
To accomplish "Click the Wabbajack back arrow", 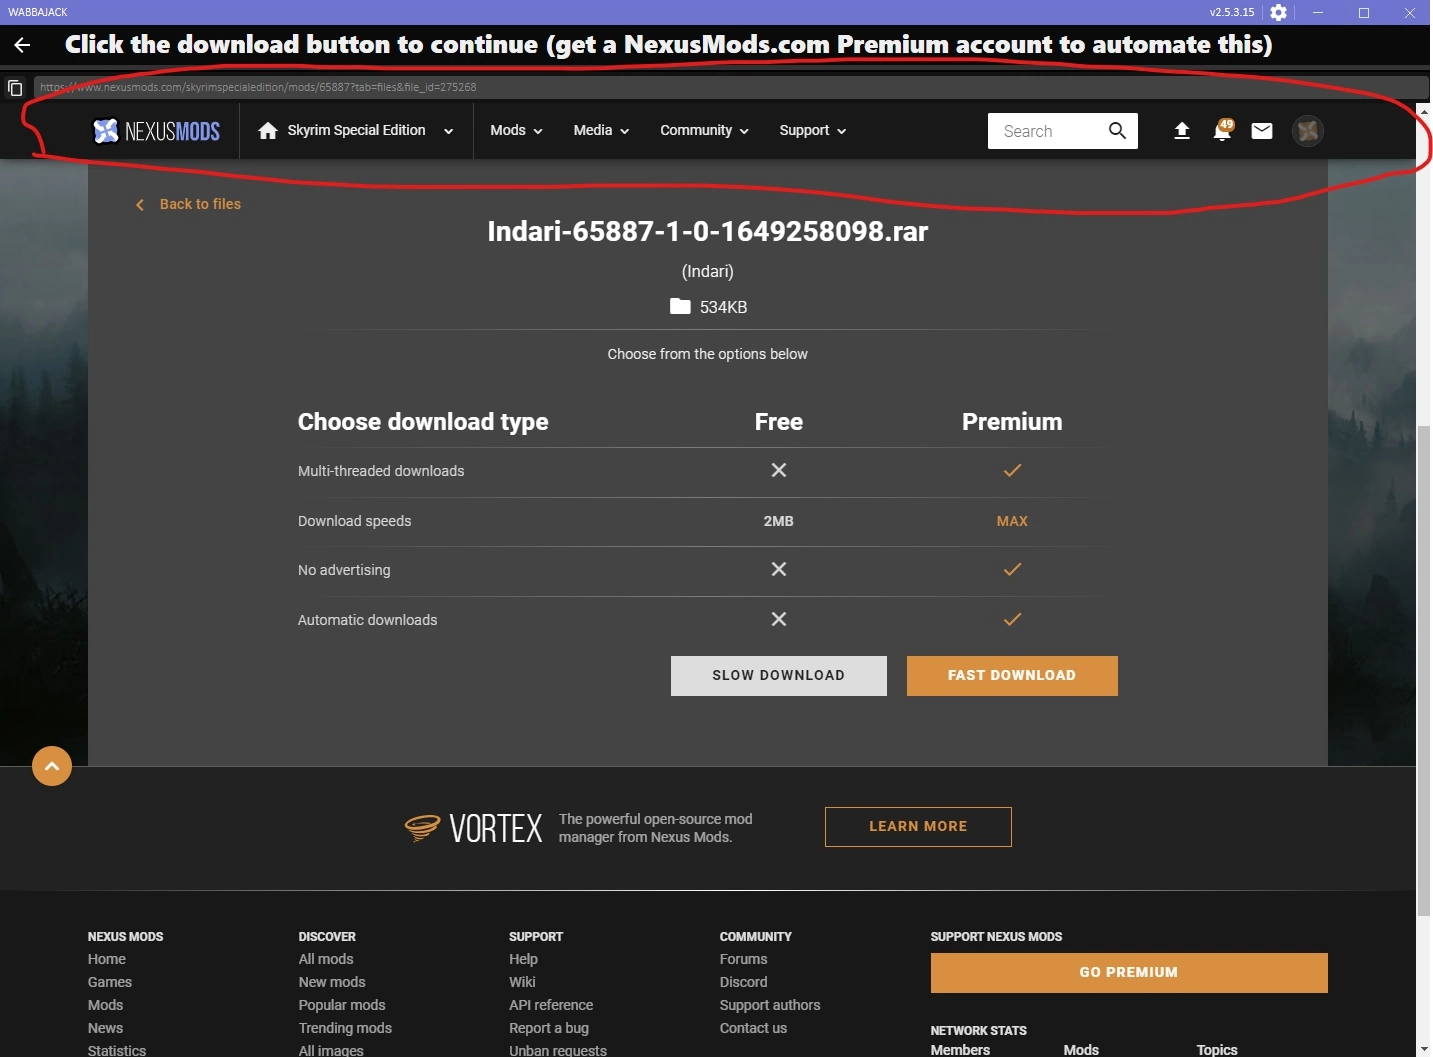I will (22, 44).
